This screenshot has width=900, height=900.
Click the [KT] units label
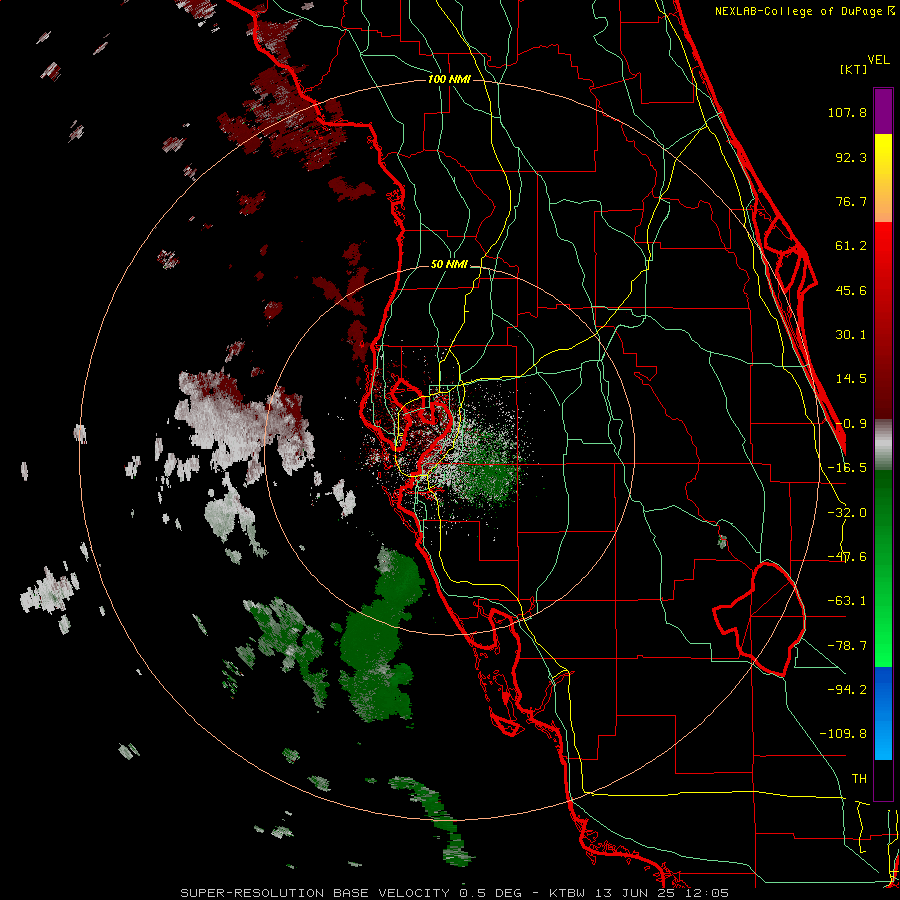coord(853,69)
